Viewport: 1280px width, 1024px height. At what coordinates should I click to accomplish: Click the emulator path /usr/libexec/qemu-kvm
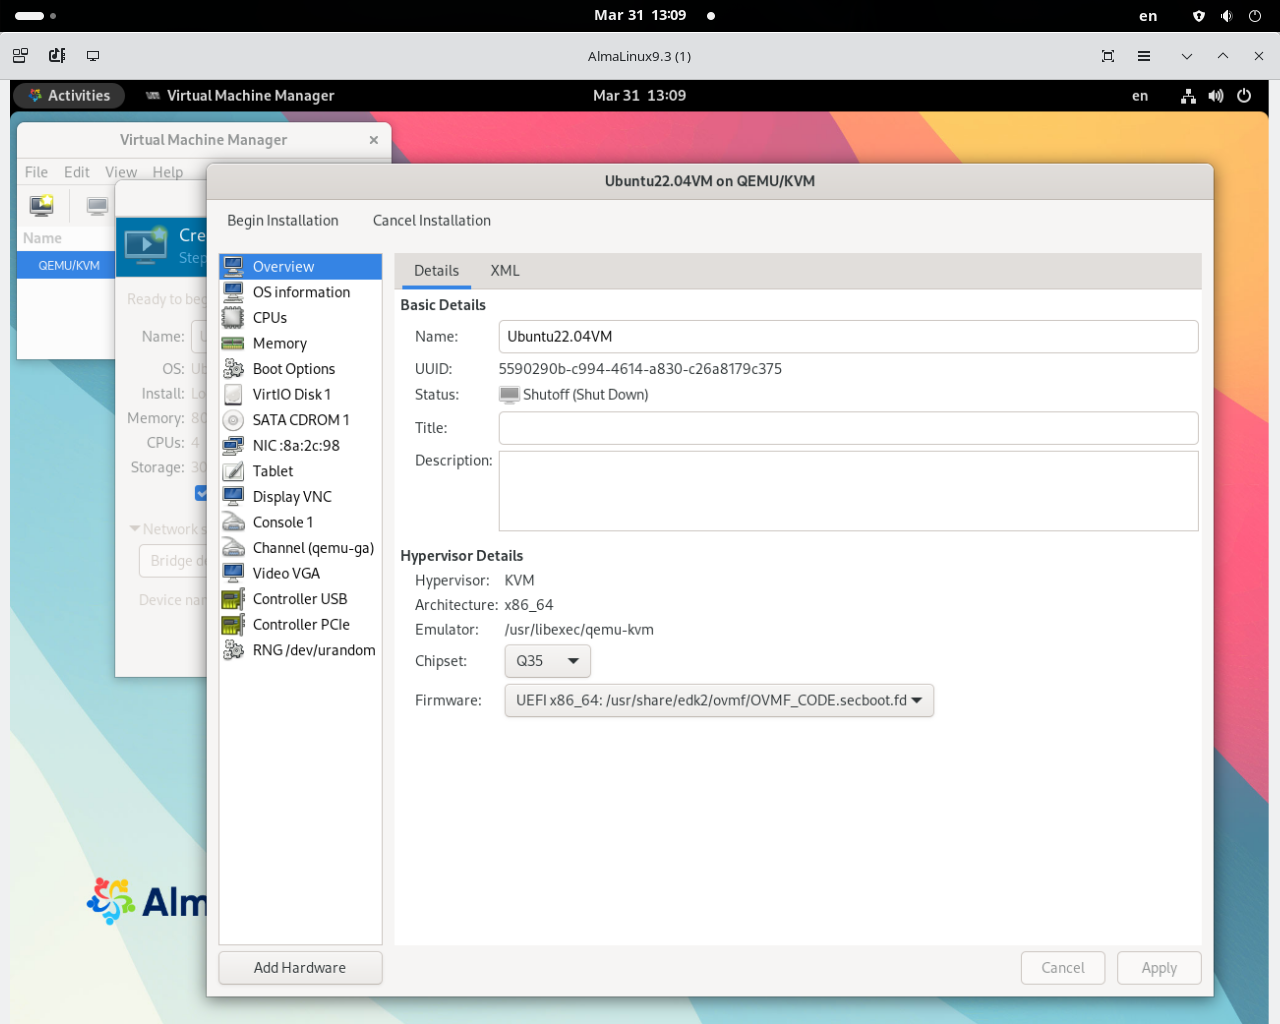(x=579, y=630)
